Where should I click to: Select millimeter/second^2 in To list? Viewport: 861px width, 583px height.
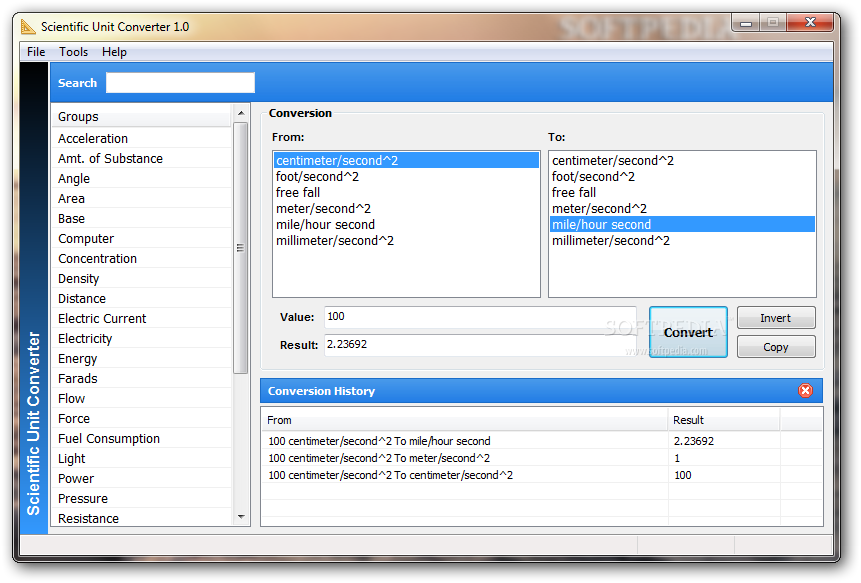[682, 240]
